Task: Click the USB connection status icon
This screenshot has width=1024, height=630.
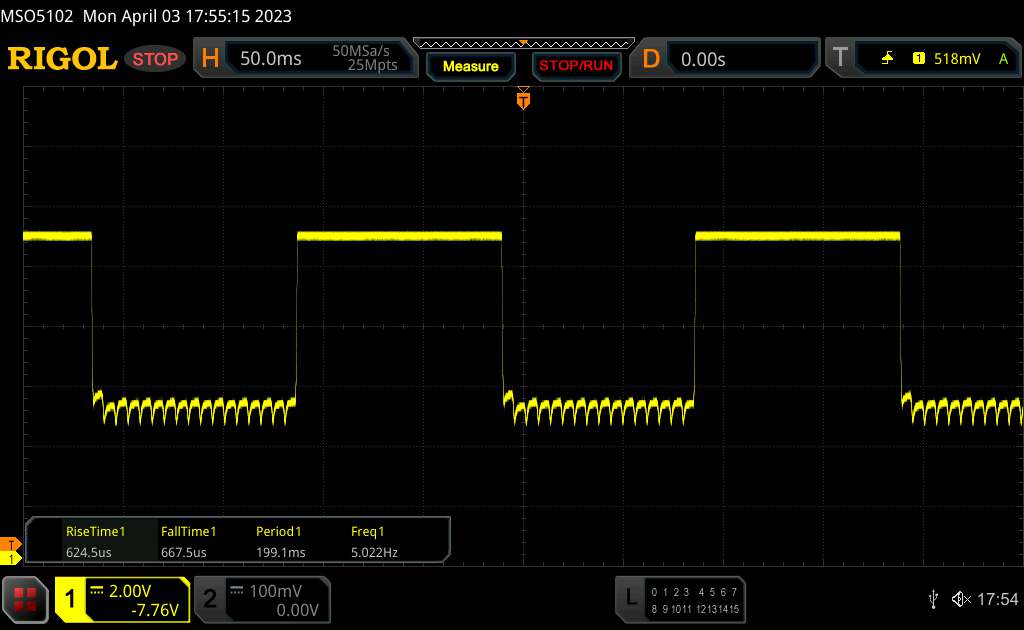Action: [934, 599]
